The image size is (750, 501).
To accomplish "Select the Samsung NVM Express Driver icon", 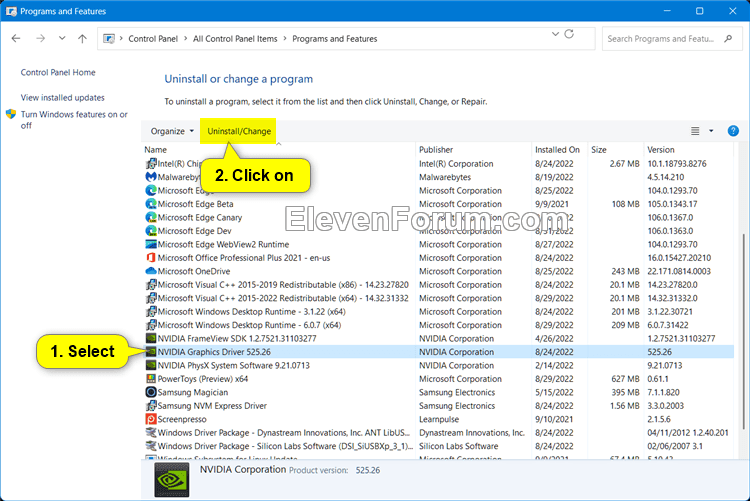I will click(x=151, y=406).
